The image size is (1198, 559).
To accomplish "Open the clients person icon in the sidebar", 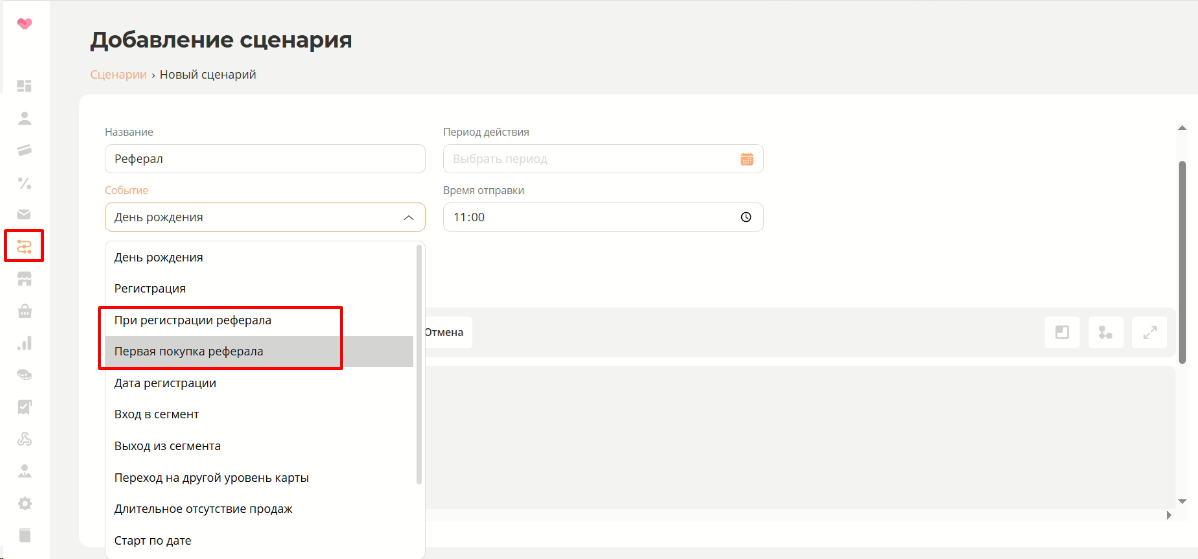I will coord(24,118).
